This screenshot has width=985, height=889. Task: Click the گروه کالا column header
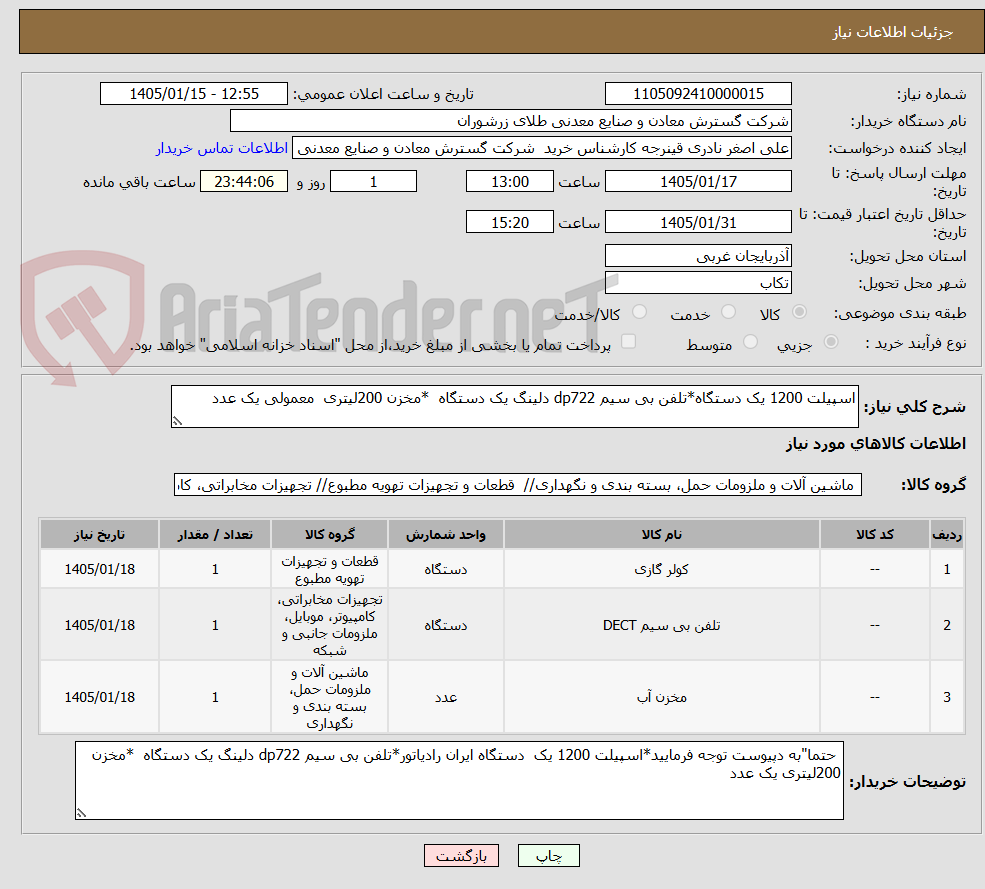click(330, 534)
